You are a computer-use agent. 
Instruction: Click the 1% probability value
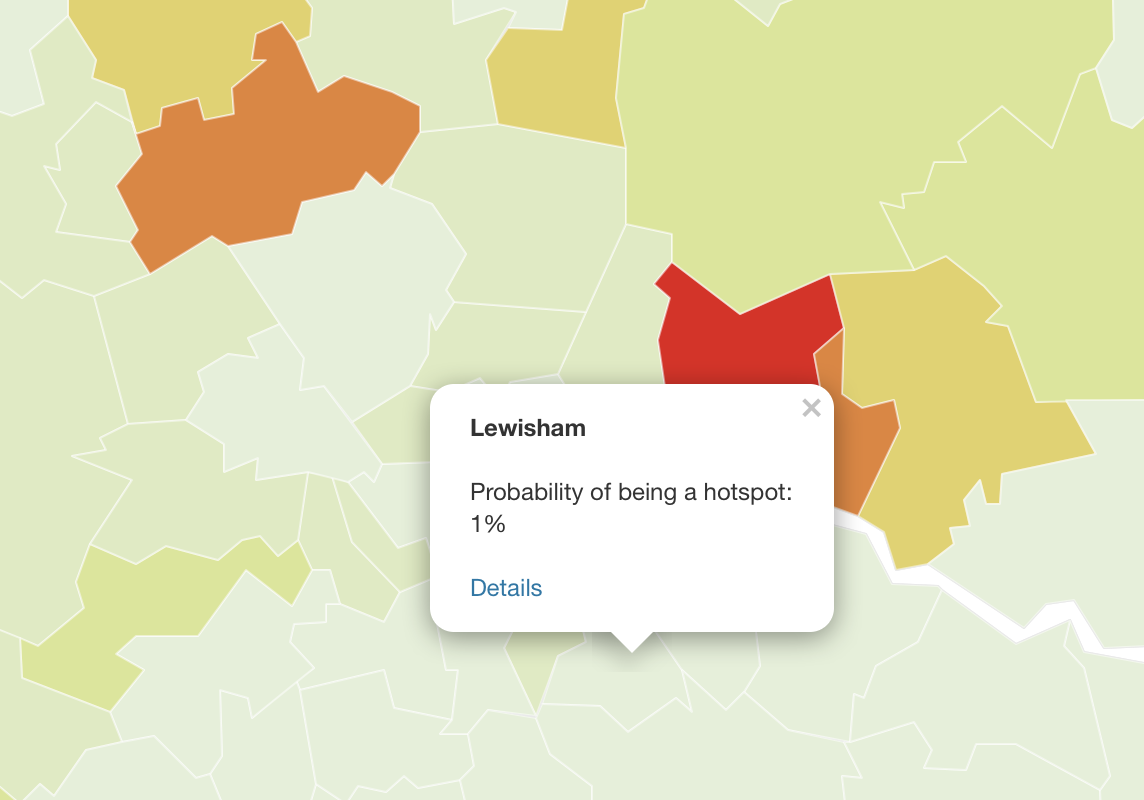tap(488, 523)
